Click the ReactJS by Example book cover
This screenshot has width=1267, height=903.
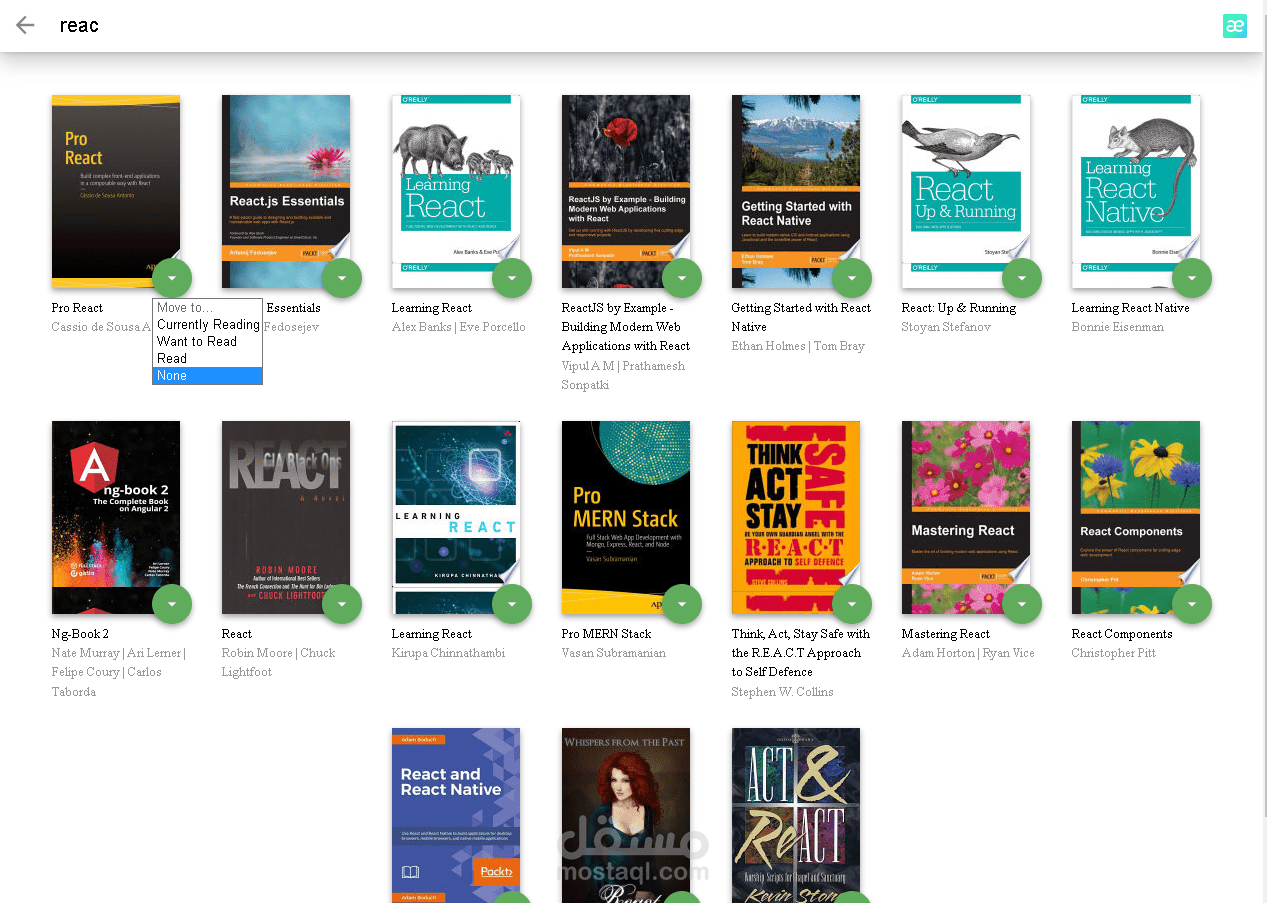626,191
